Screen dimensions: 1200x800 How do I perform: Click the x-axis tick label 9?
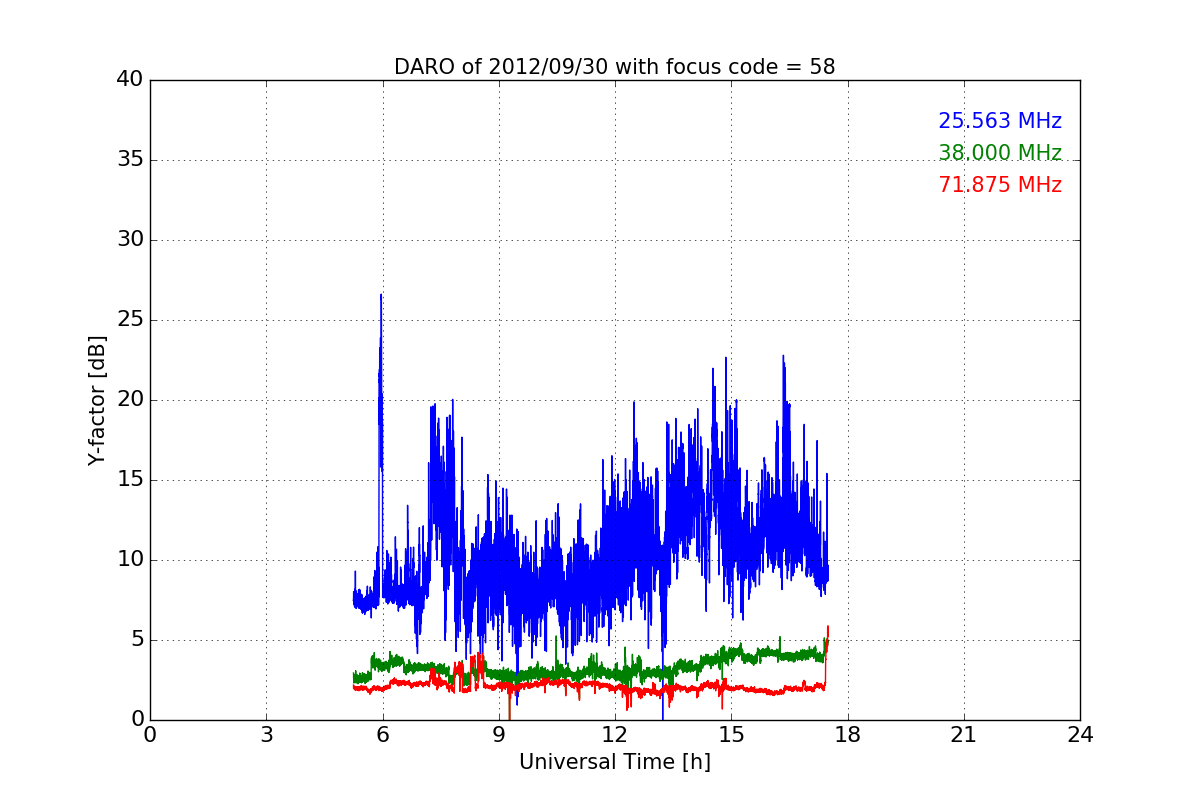pyautogui.click(x=498, y=735)
